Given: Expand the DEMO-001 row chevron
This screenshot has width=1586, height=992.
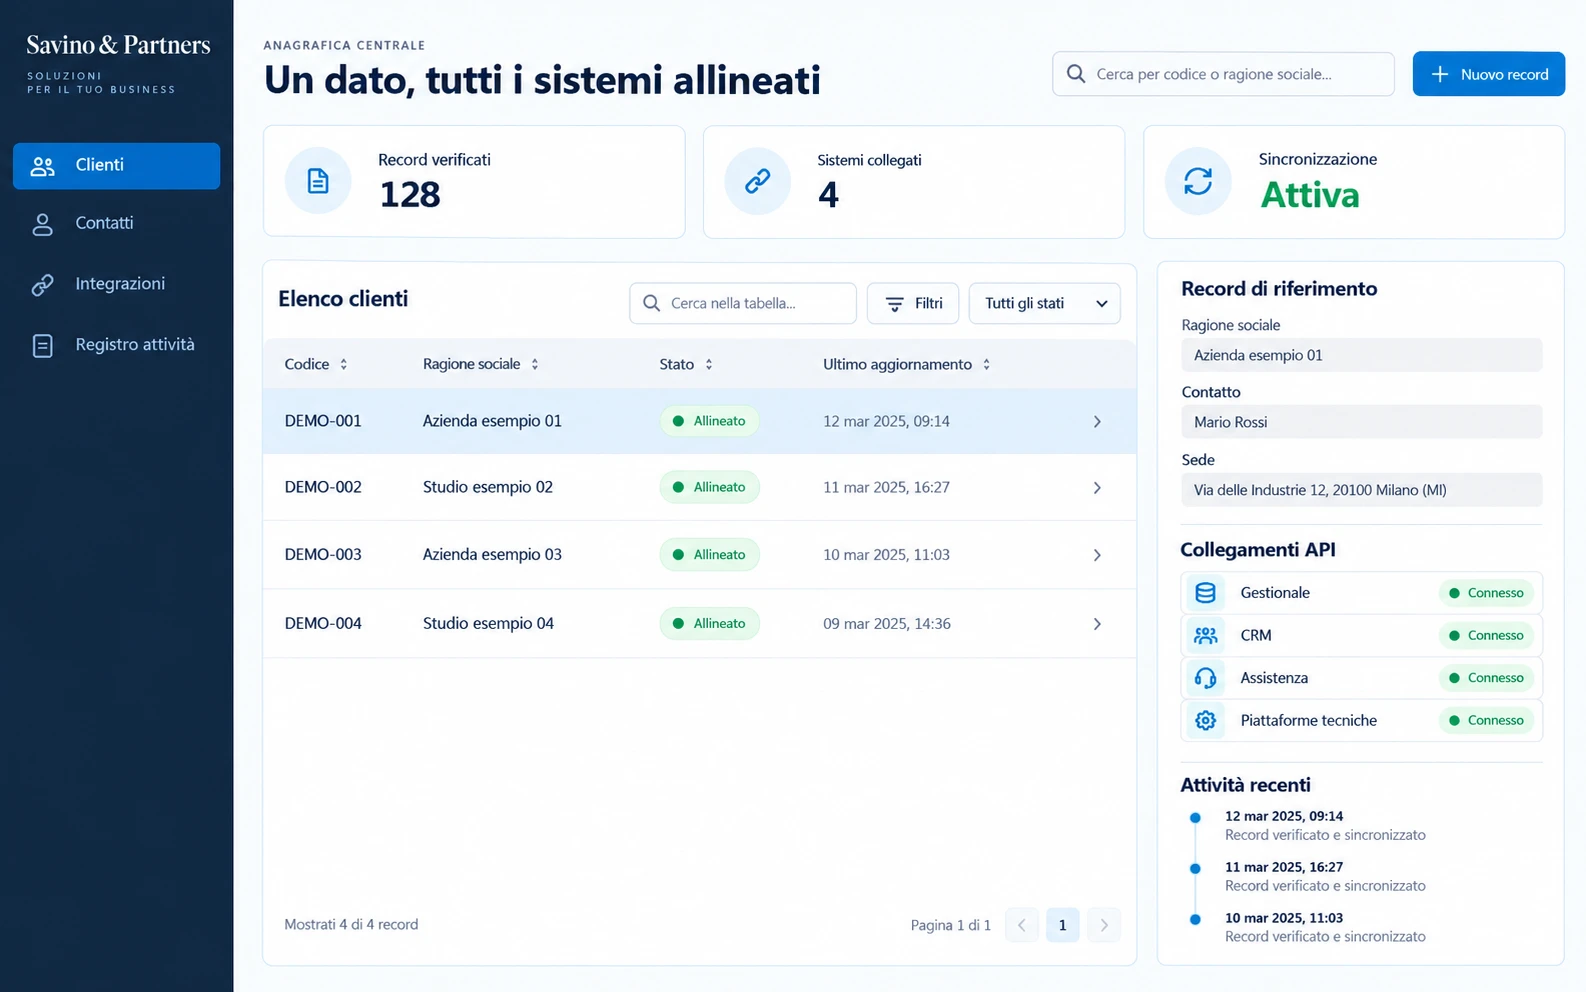Looking at the screenshot, I should [1097, 422].
